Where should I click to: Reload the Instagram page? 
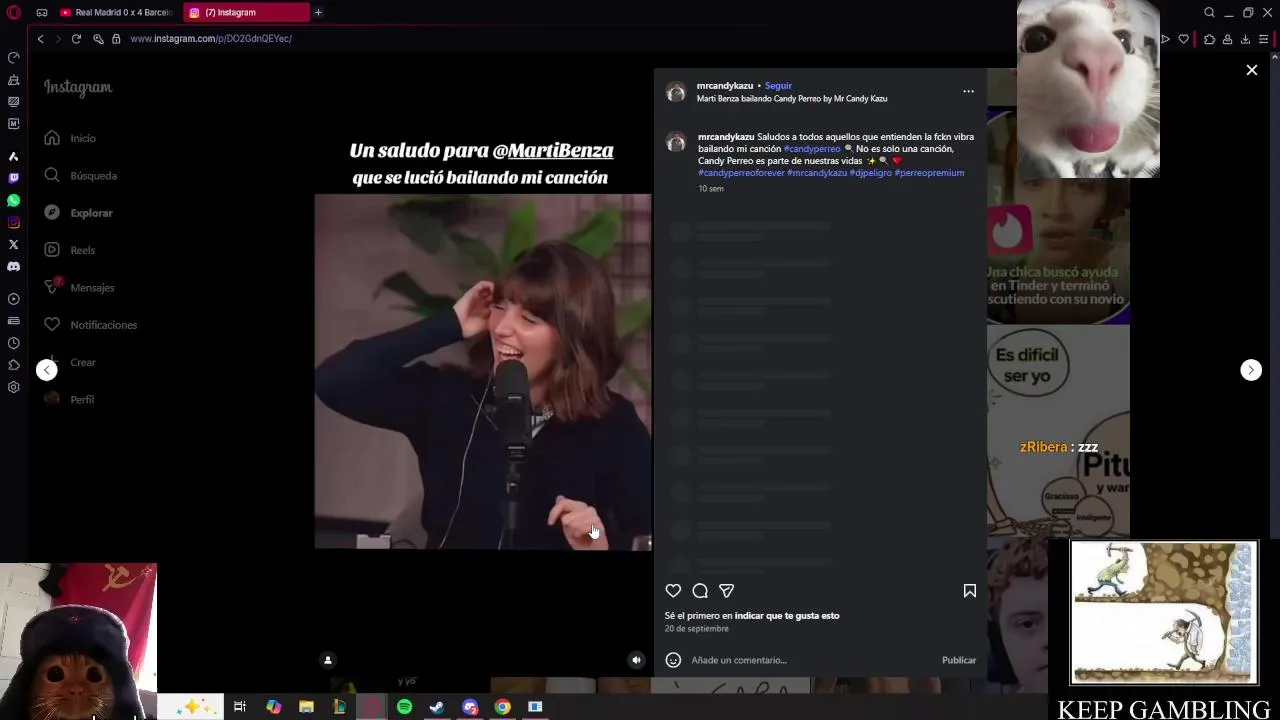point(76,38)
